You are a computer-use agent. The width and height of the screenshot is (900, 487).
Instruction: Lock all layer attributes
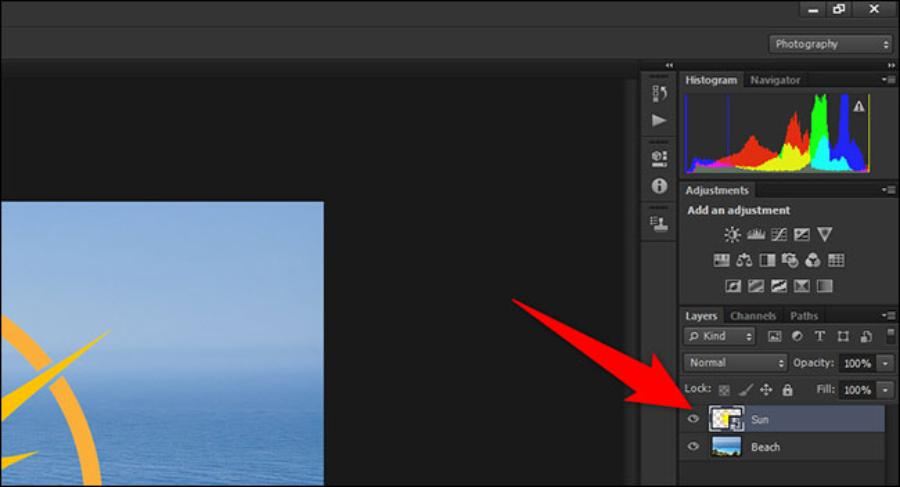[788, 391]
